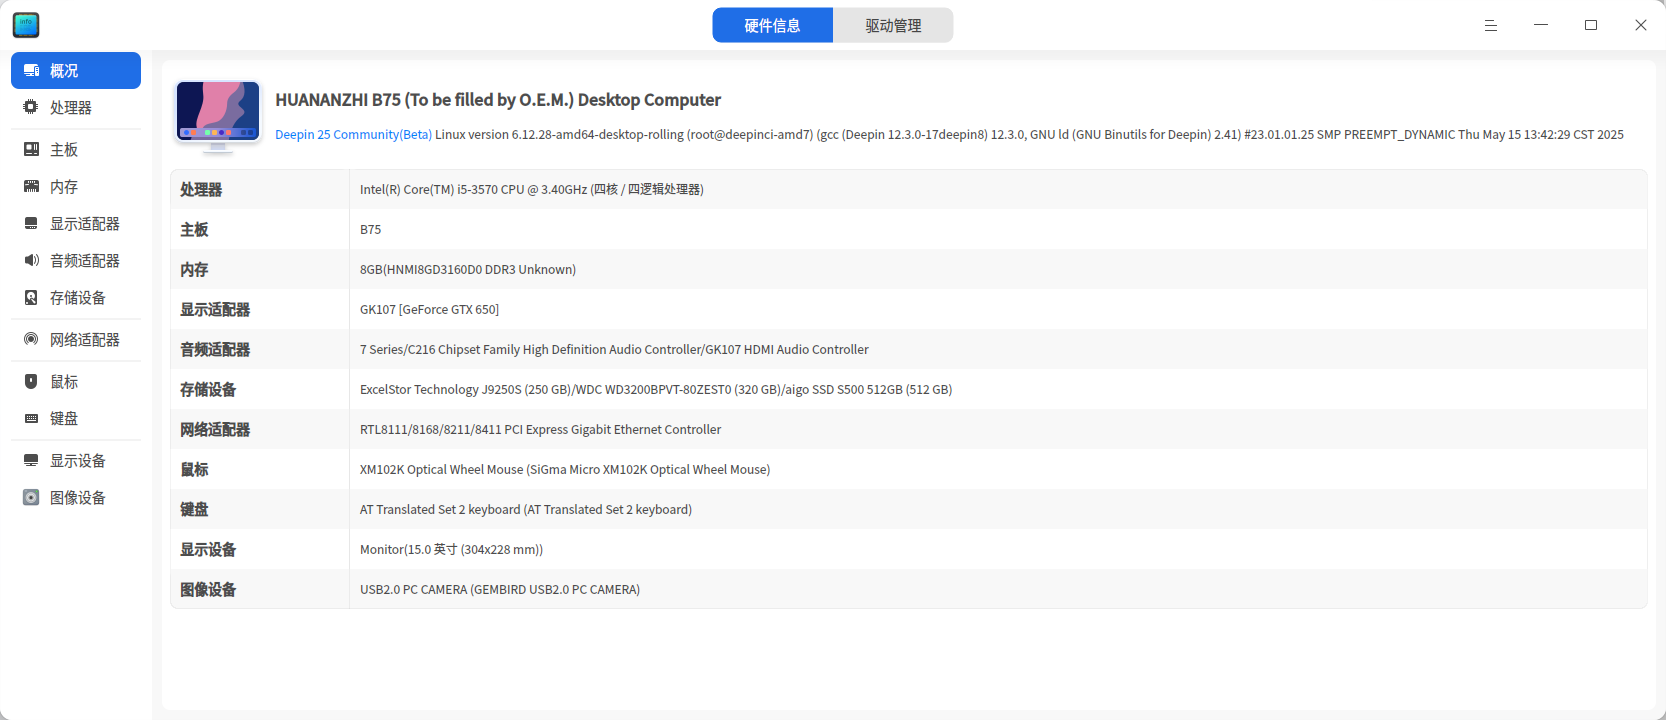This screenshot has height=720, width=1666.
Task: Click the 音频适配器 row label in the table
Action: [x=215, y=350]
